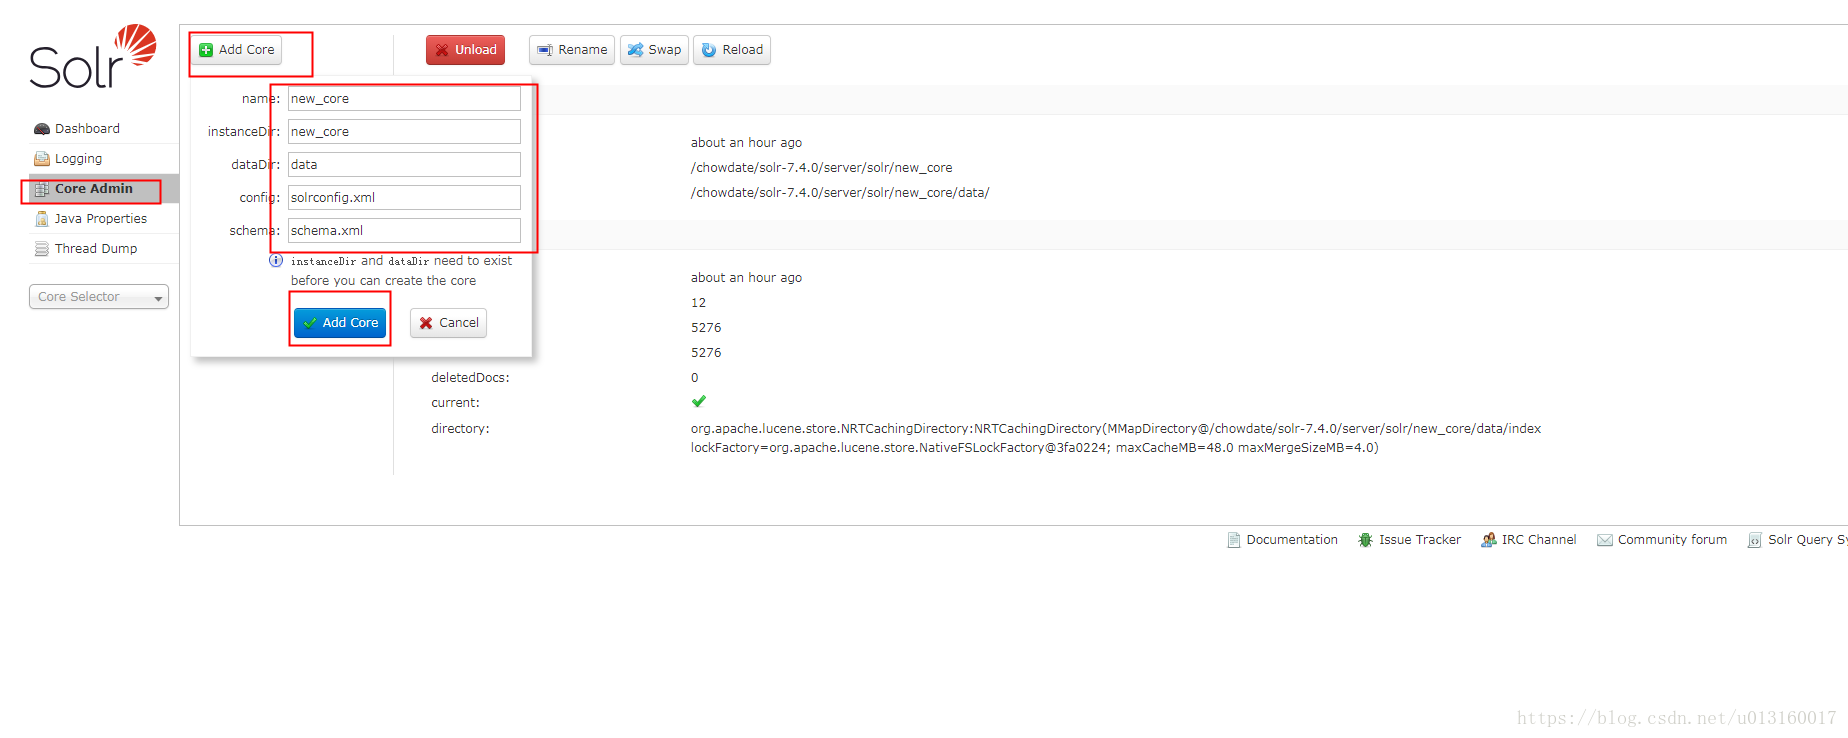Click the Swap button
The width and height of the screenshot is (1848, 738).
tap(654, 50)
